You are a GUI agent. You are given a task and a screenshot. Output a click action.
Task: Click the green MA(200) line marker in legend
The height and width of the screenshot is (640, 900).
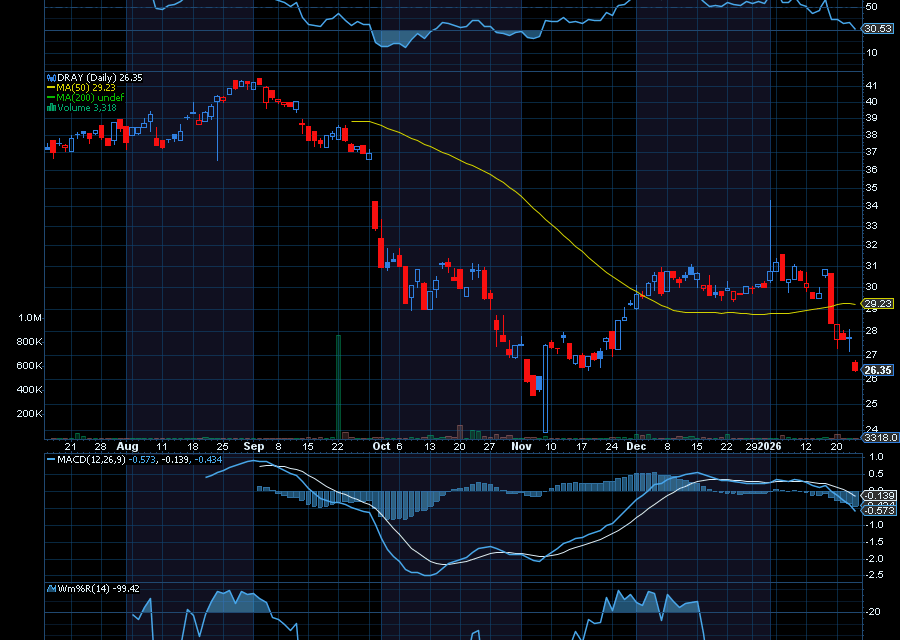click(x=50, y=97)
